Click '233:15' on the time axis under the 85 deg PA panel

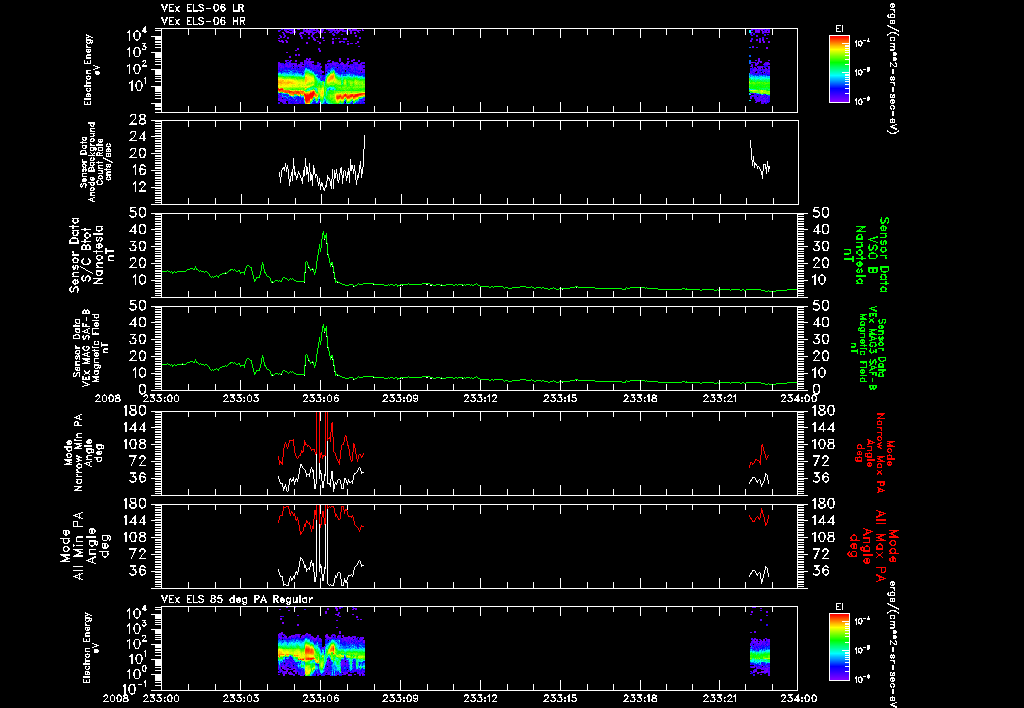pyautogui.click(x=560, y=698)
